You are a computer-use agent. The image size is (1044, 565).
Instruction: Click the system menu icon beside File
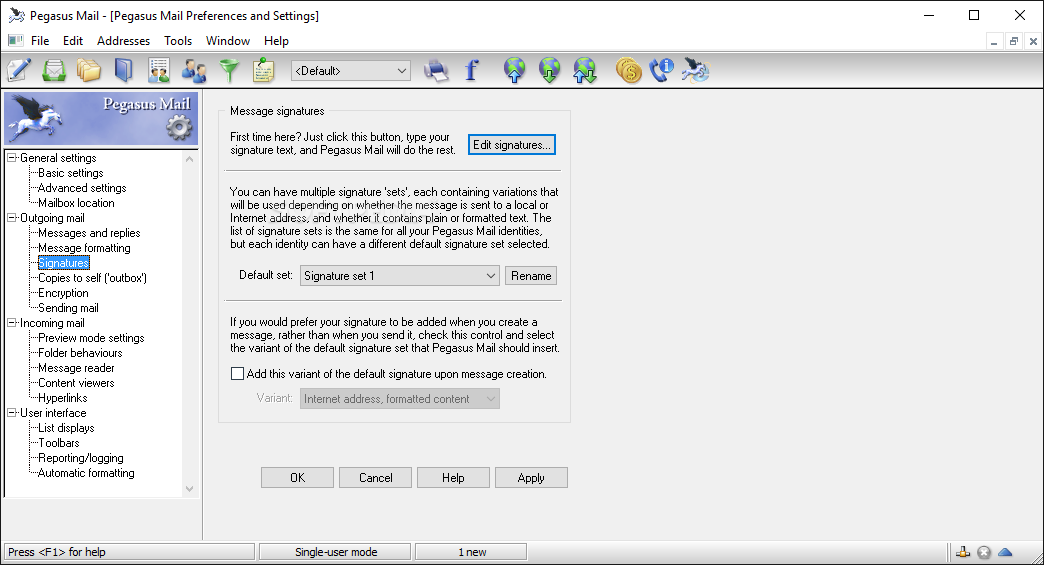[15, 41]
